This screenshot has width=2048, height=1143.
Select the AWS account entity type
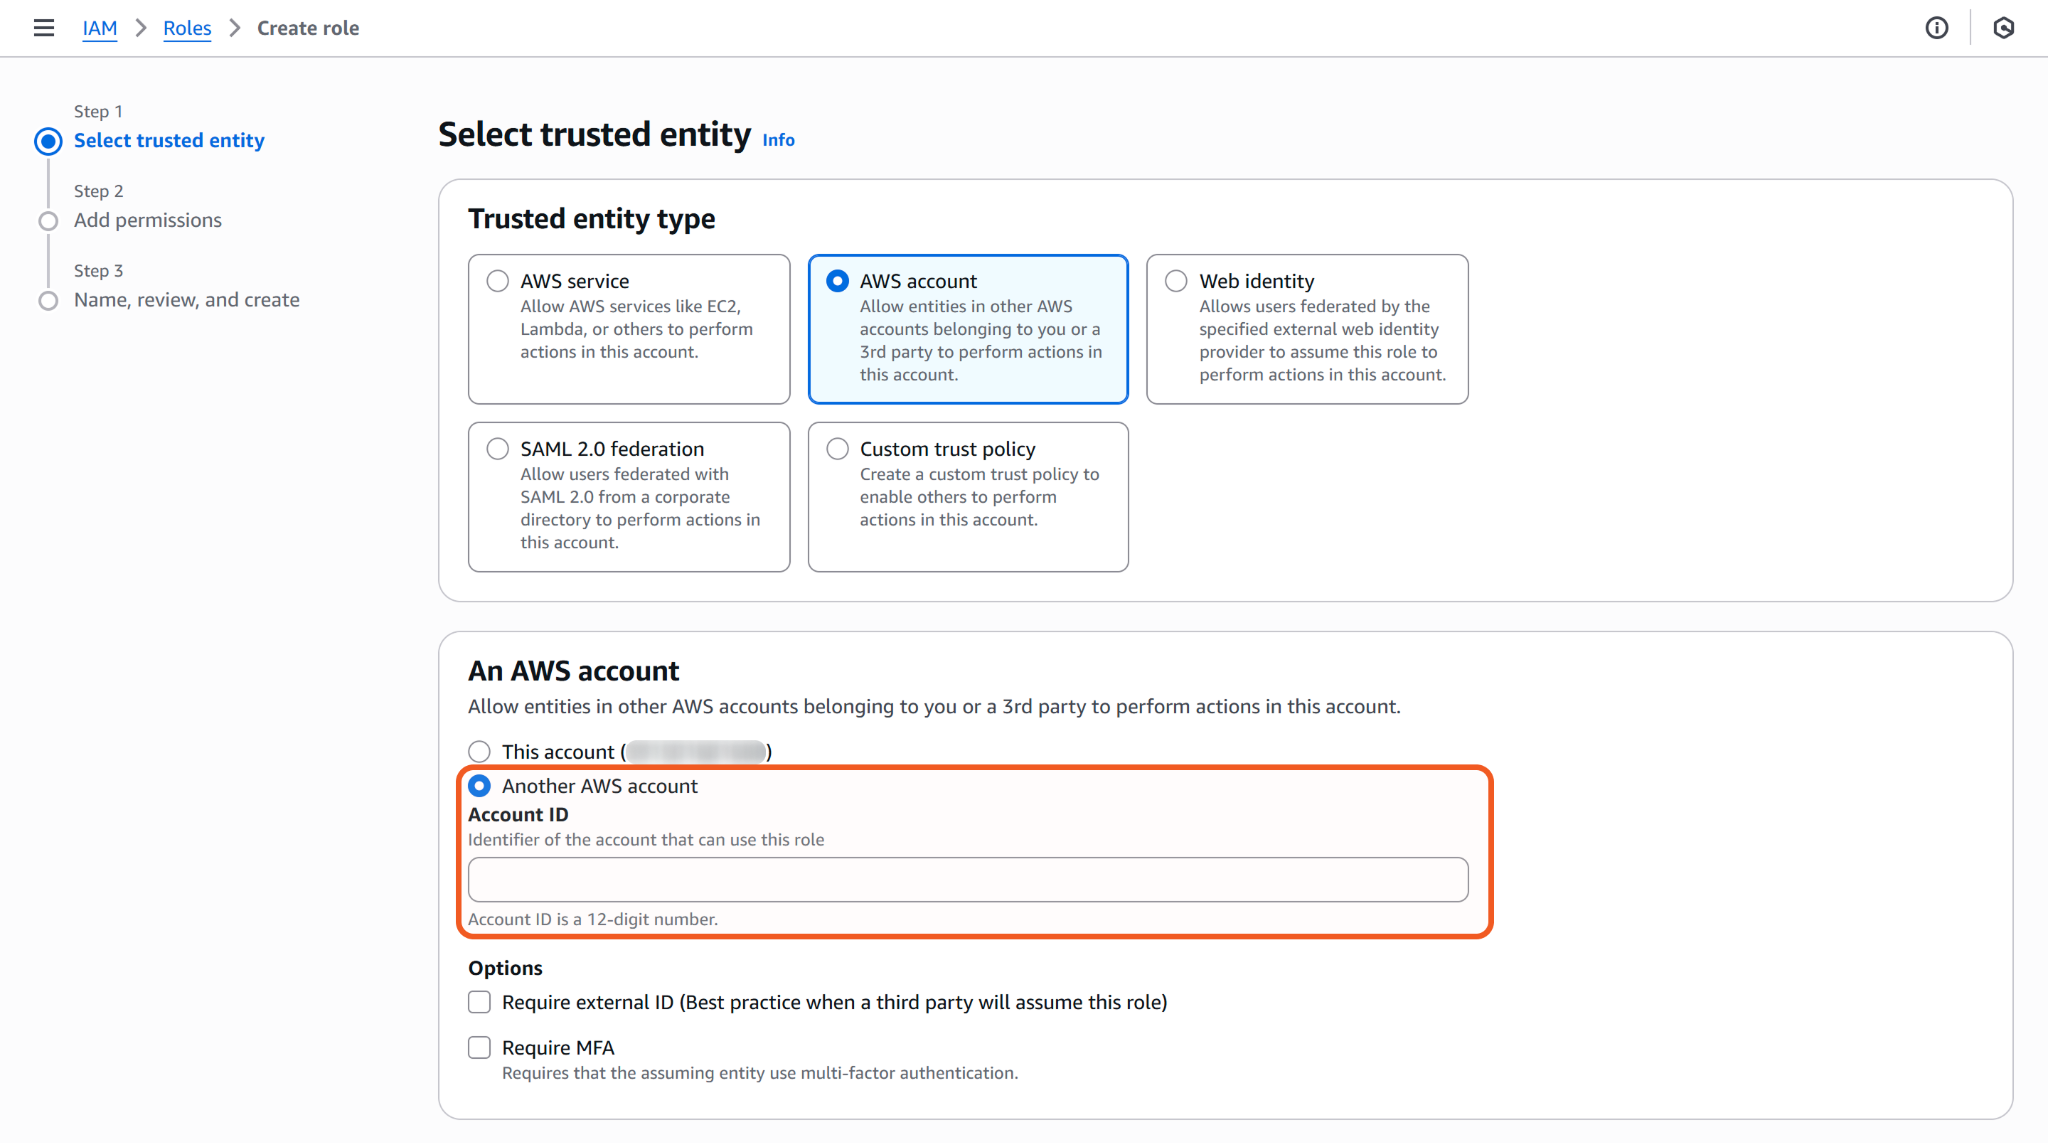(x=838, y=281)
